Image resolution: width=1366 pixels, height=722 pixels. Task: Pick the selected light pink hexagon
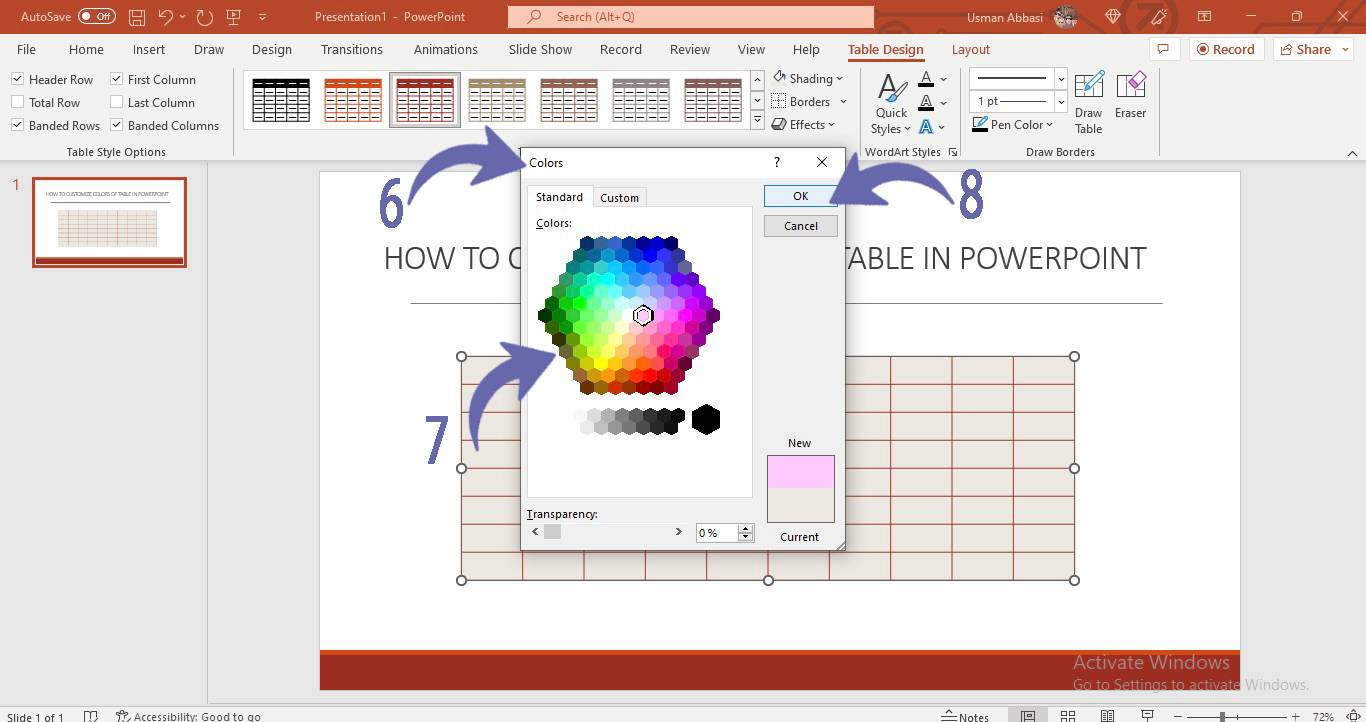click(x=643, y=316)
